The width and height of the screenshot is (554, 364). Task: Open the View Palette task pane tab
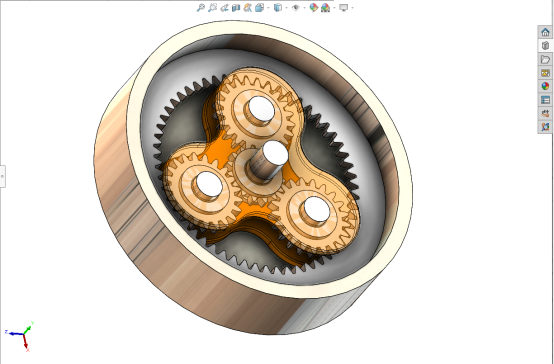545,73
